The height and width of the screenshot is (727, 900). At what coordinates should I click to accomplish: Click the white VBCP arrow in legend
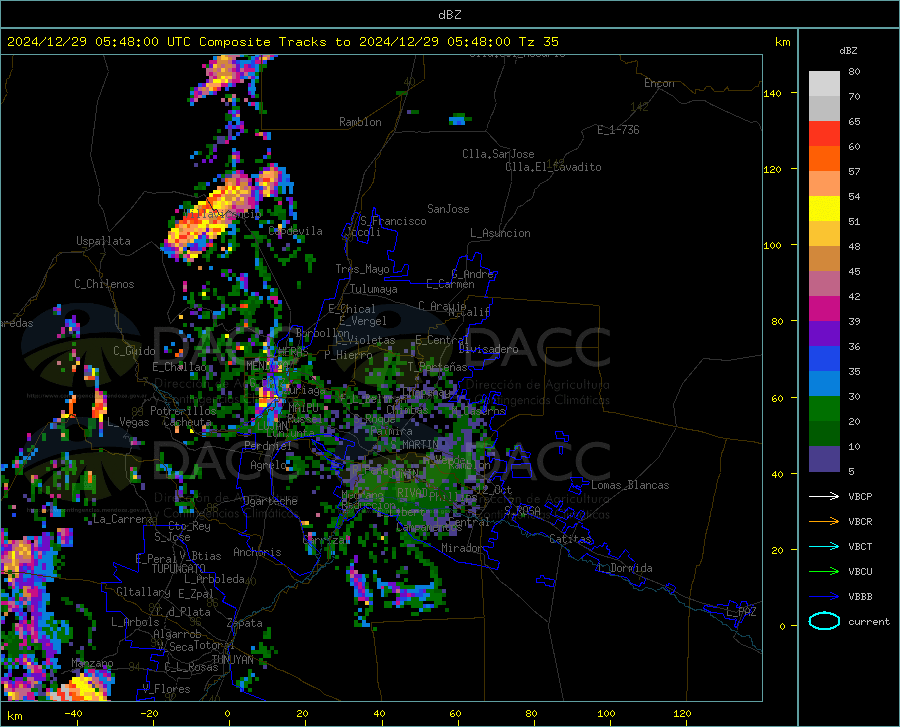click(824, 496)
